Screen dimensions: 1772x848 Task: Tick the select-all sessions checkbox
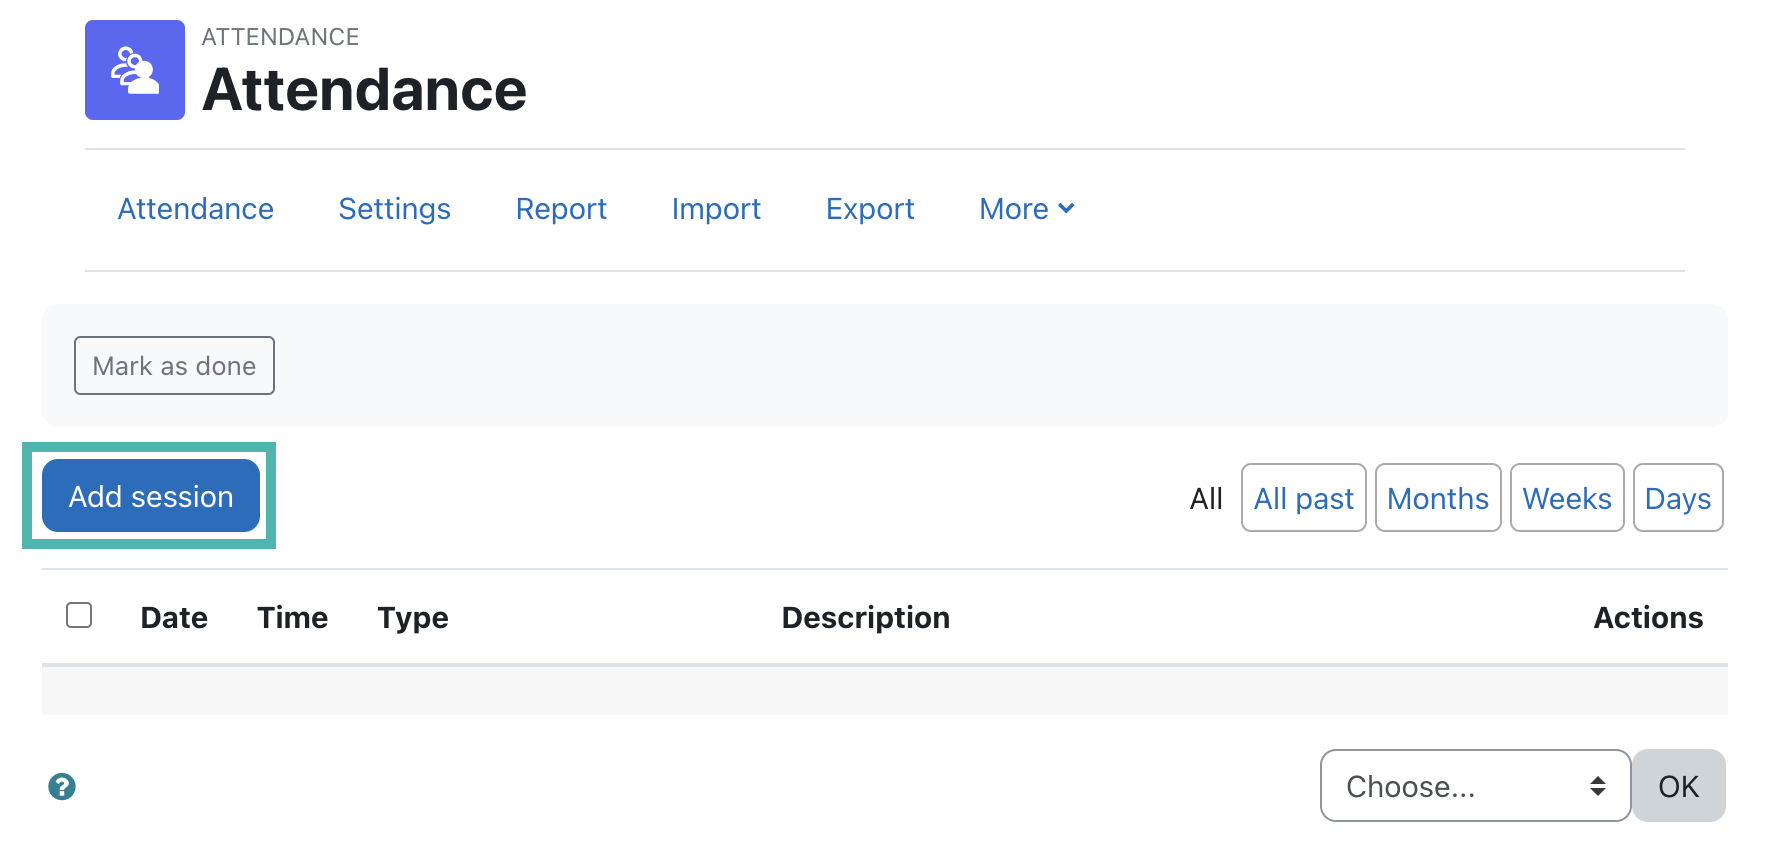79,615
